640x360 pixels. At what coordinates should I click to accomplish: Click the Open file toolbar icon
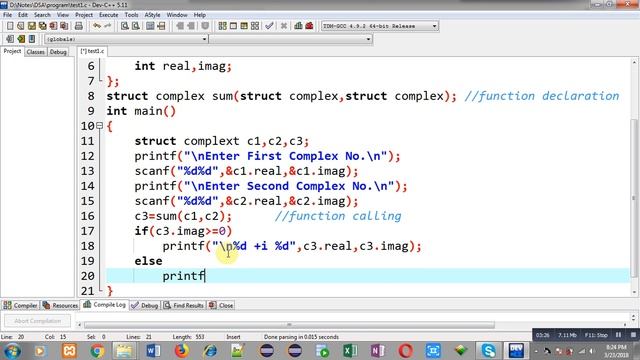click(x=21, y=26)
